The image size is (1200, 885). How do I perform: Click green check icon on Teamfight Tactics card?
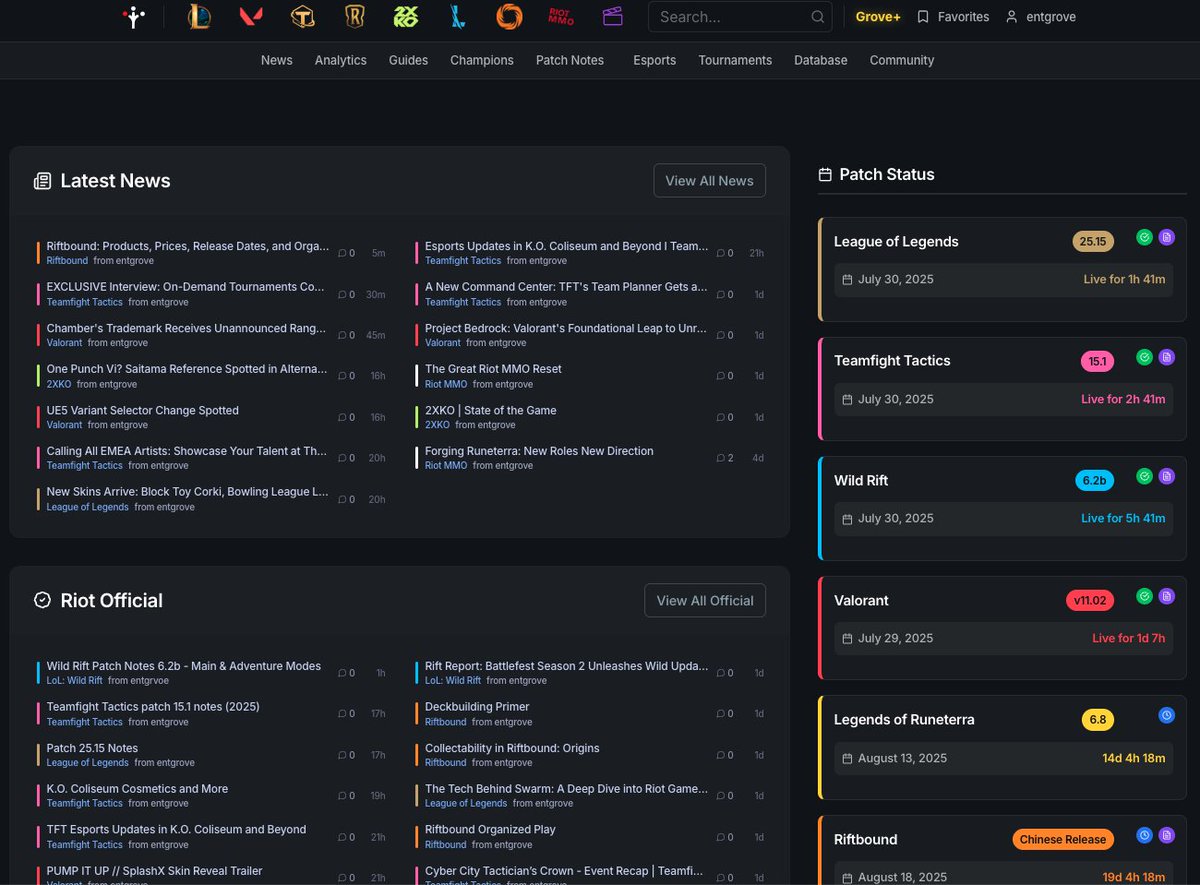pos(1145,357)
